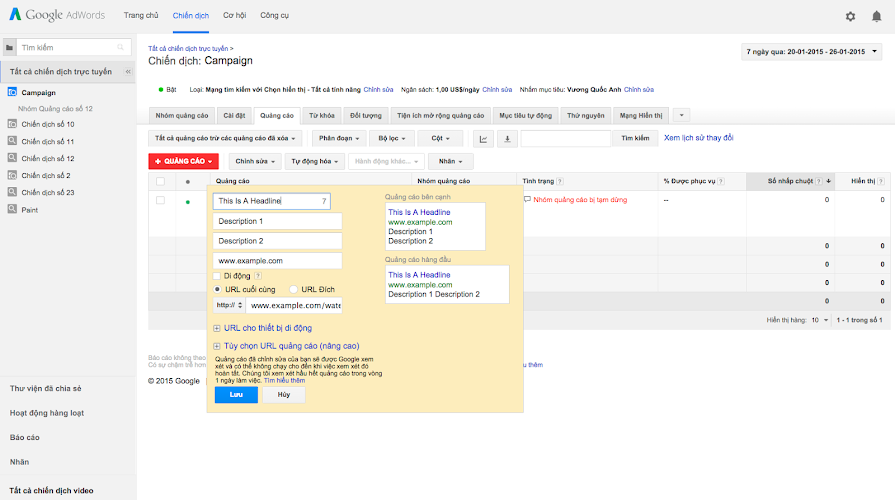The width and height of the screenshot is (895, 500).
Task: Switch to the Cài đặt tab
Action: click(234, 115)
